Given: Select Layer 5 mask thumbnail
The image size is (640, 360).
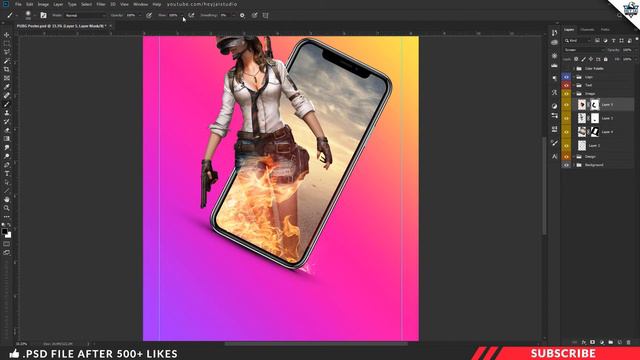Looking at the screenshot, I should click(595, 104).
